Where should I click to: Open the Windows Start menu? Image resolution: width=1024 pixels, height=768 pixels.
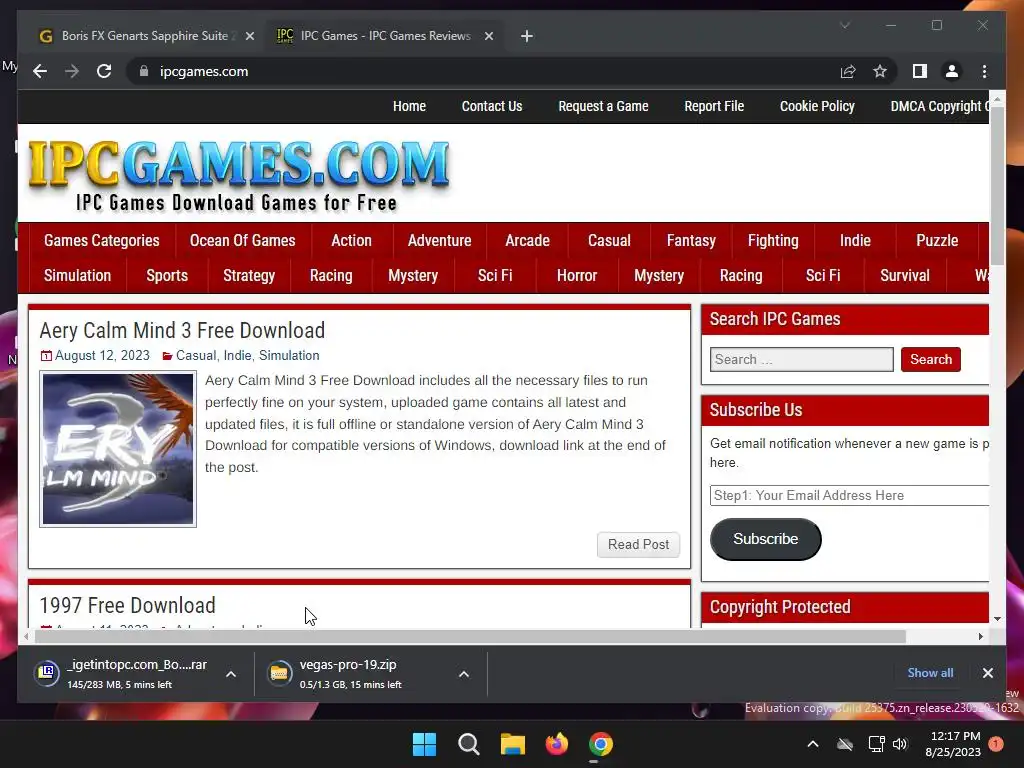click(424, 744)
